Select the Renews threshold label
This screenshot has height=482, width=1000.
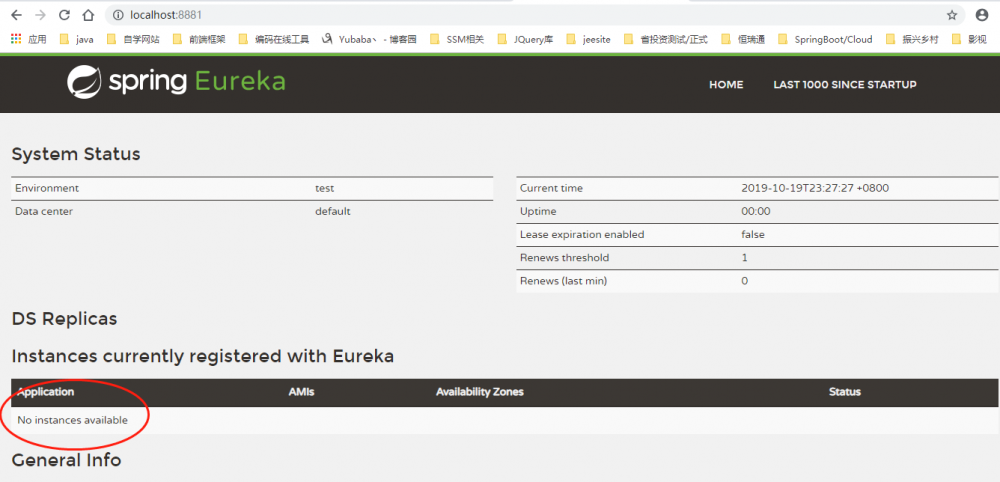click(x=564, y=258)
